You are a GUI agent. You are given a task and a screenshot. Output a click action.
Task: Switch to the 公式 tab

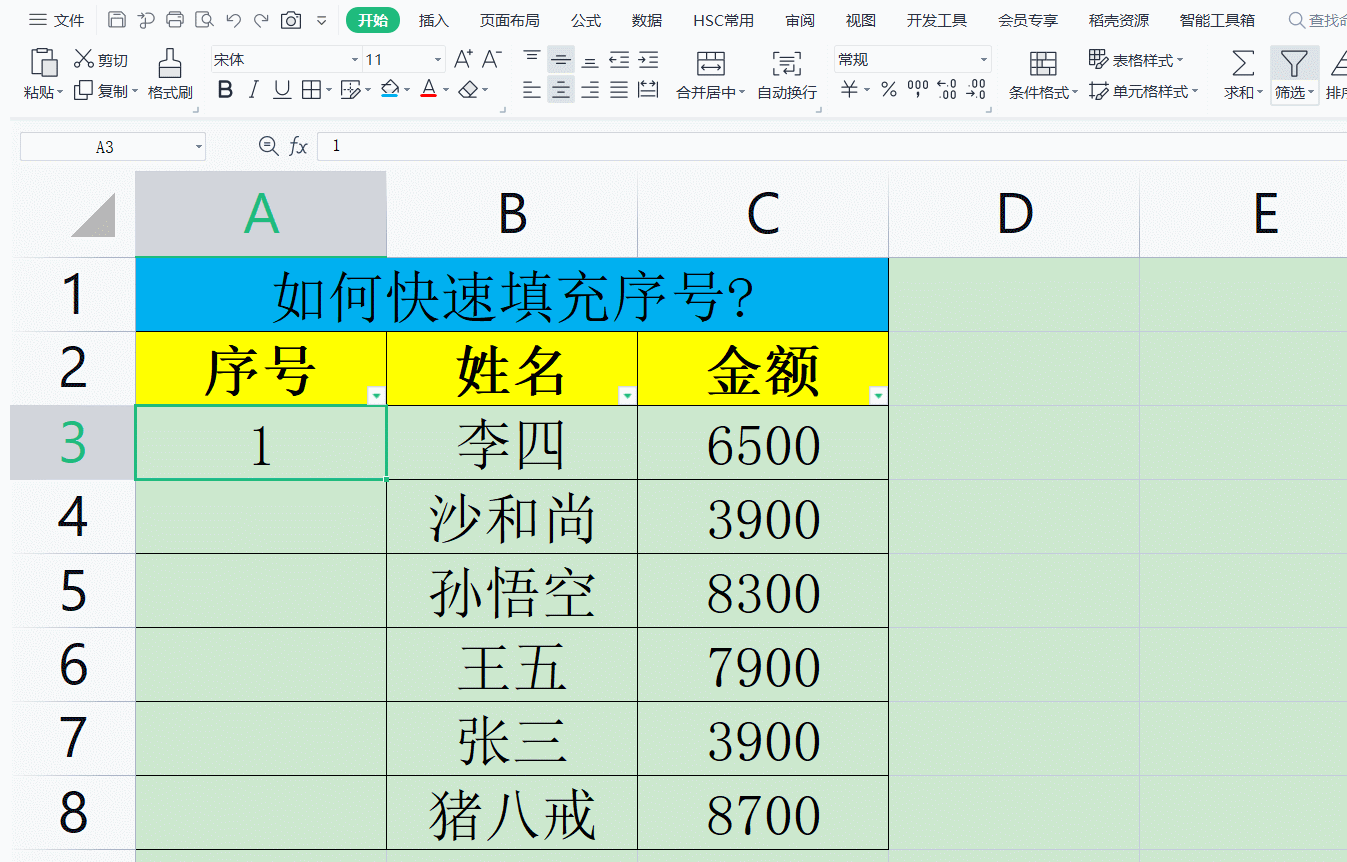coord(586,20)
